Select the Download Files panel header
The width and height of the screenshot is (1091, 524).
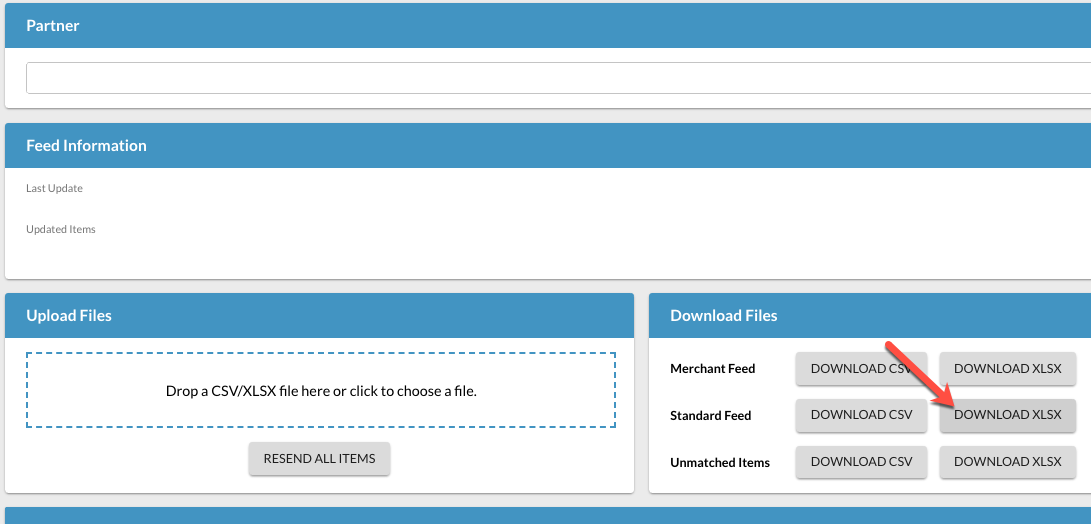723,316
